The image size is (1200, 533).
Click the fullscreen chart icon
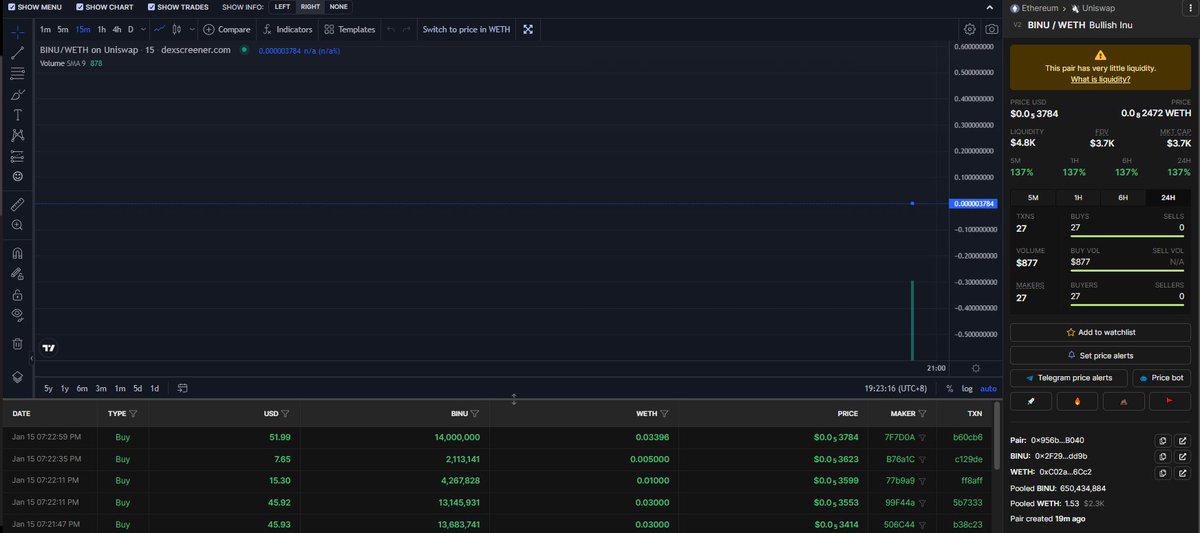coord(528,30)
